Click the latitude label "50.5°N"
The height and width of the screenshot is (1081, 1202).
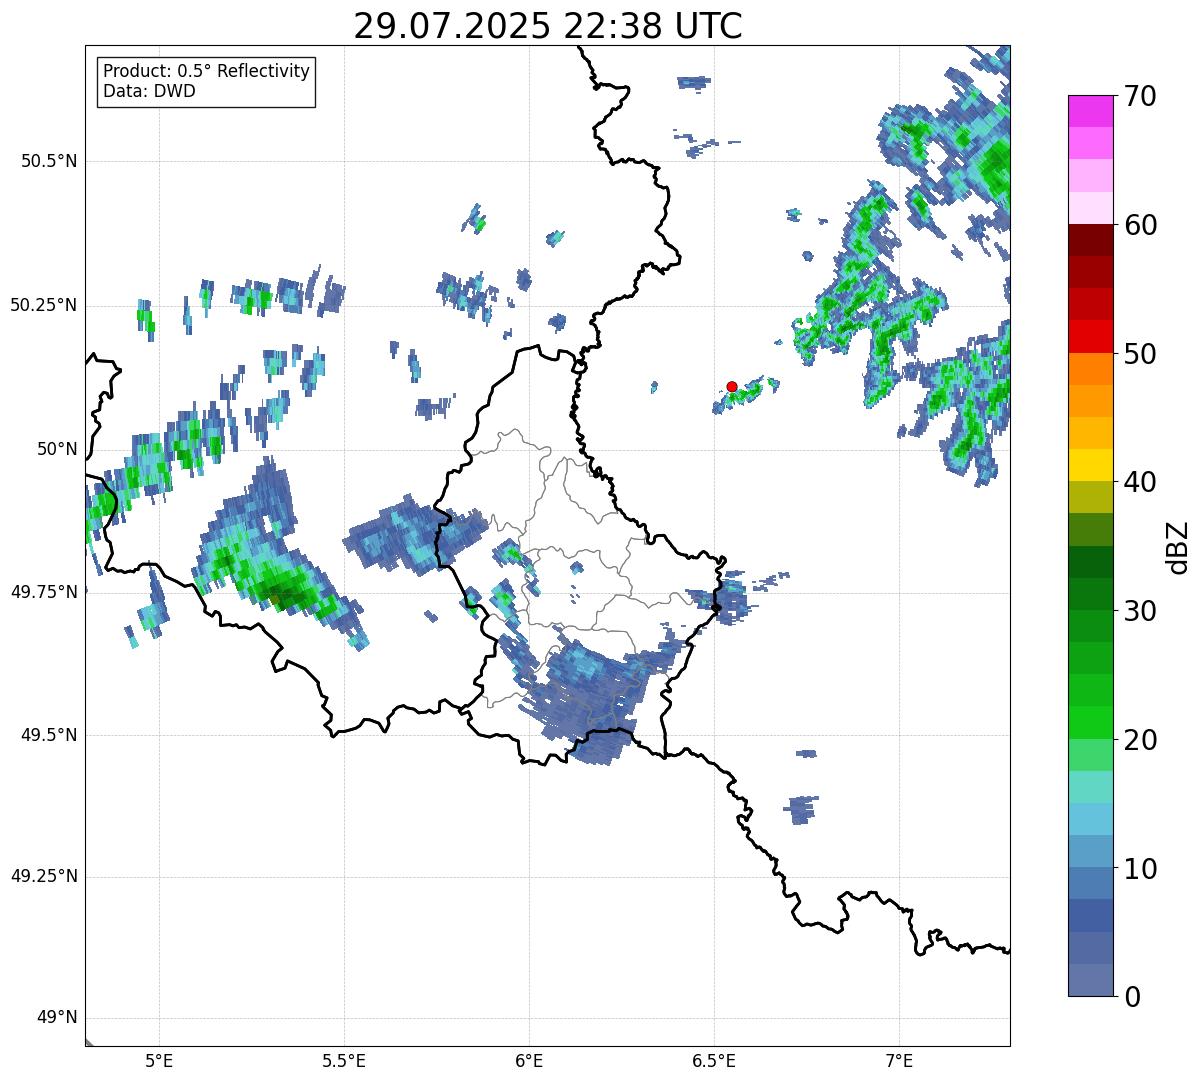tap(49, 161)
